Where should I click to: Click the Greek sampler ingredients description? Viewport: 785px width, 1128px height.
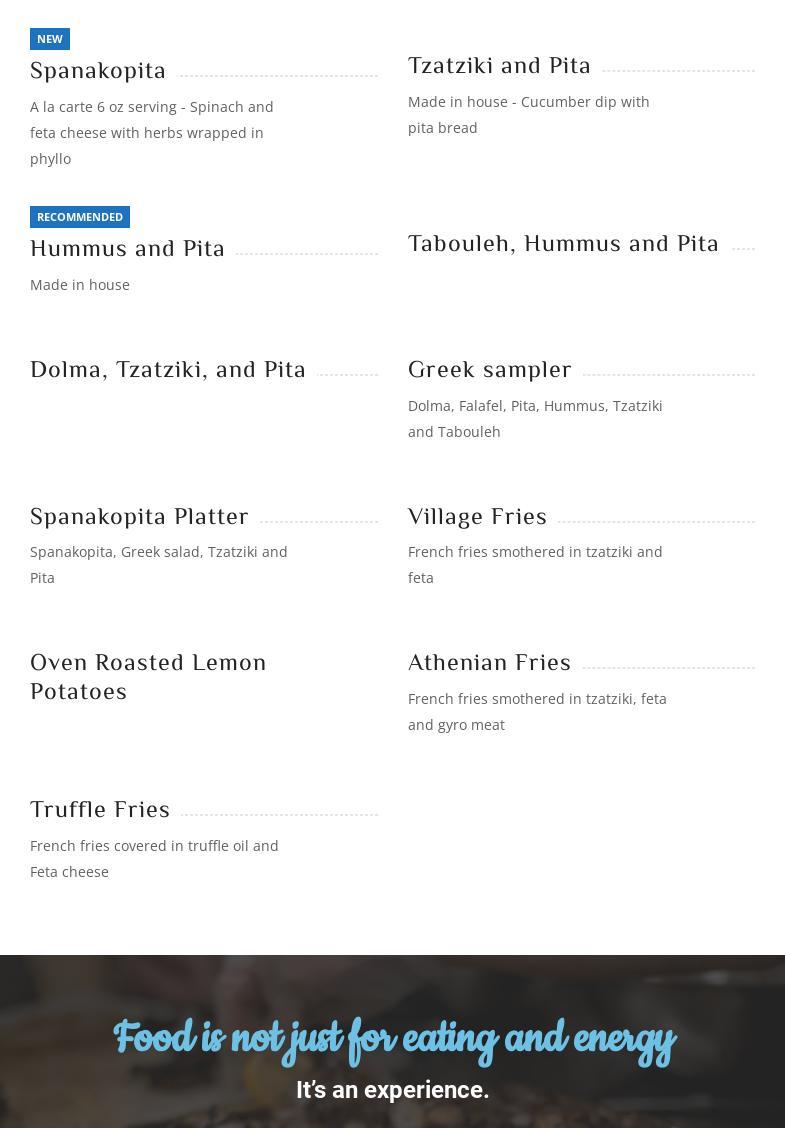(x=535, y=419)
